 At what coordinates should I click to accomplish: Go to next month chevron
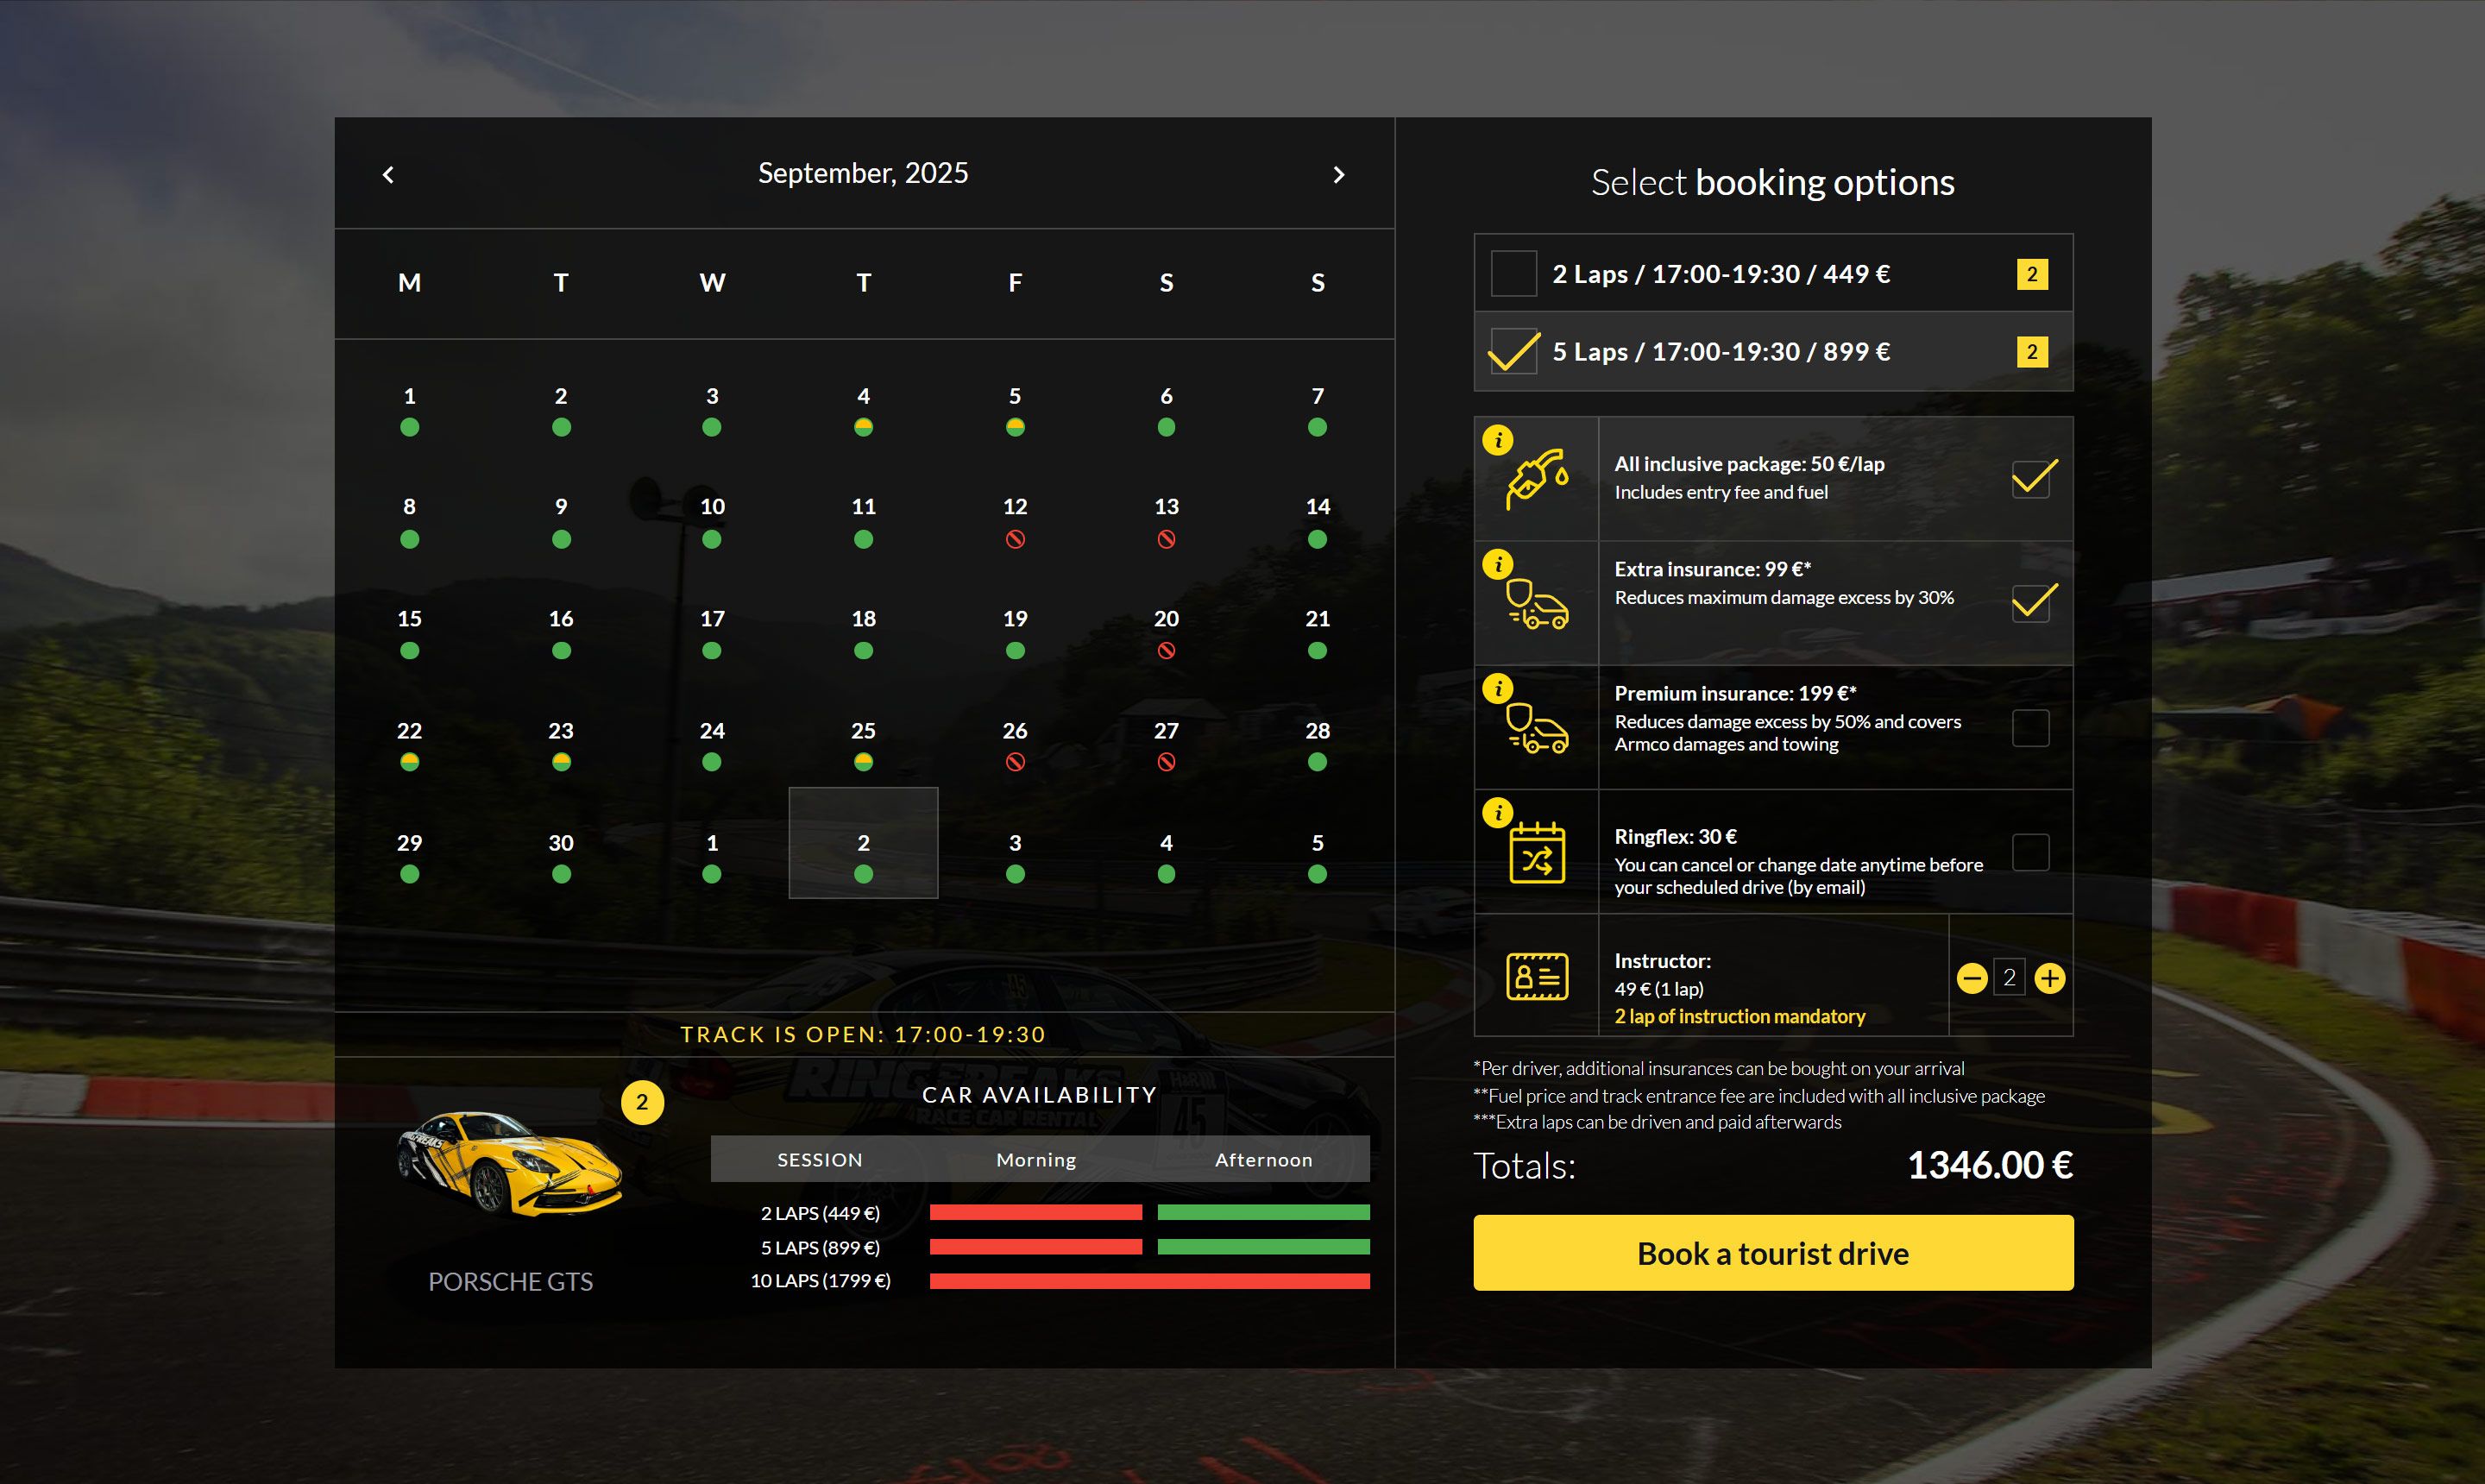(1339, 175)
